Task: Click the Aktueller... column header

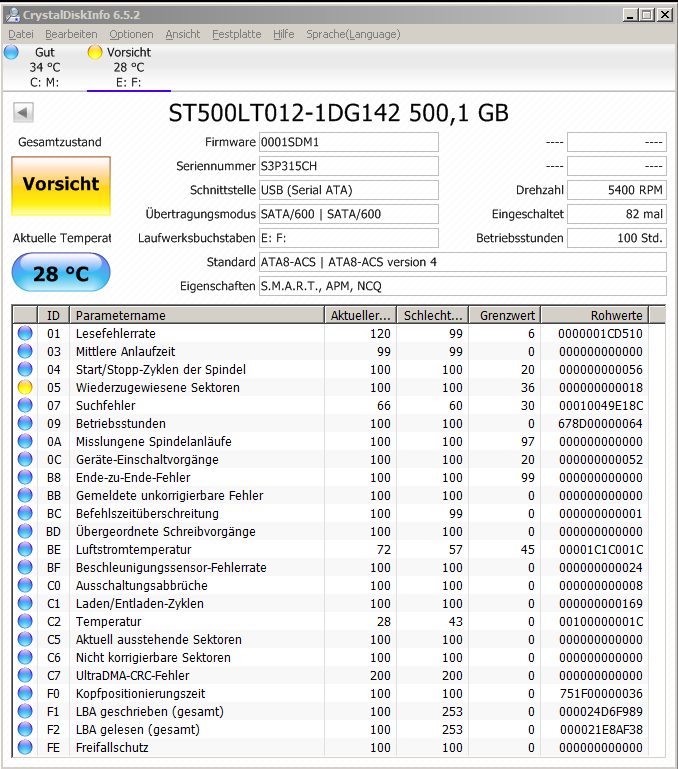Action: pyautogui.click(x=361, y=315)
